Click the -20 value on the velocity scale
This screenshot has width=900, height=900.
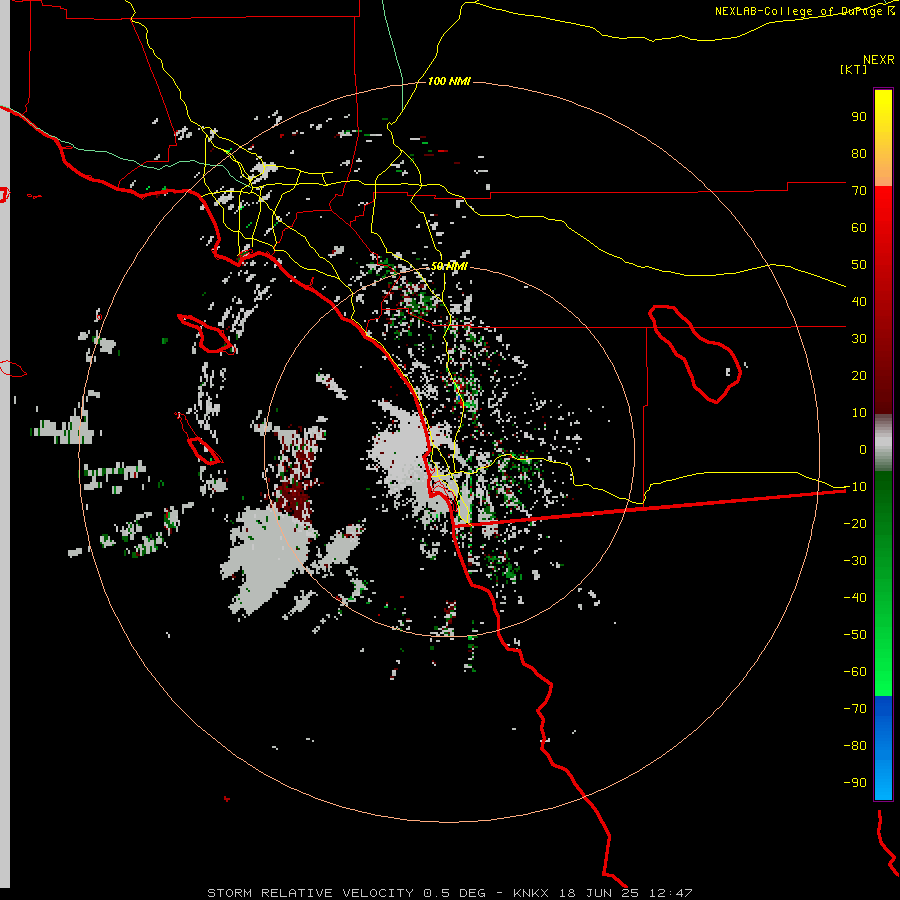(x=855, y=524)
